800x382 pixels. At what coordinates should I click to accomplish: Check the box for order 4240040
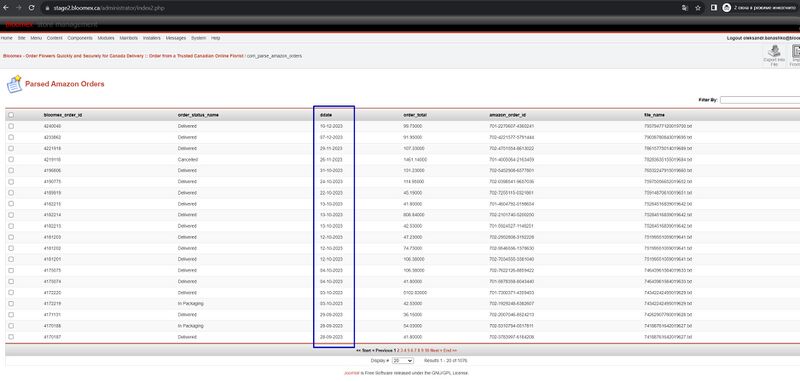coord(11,126)
